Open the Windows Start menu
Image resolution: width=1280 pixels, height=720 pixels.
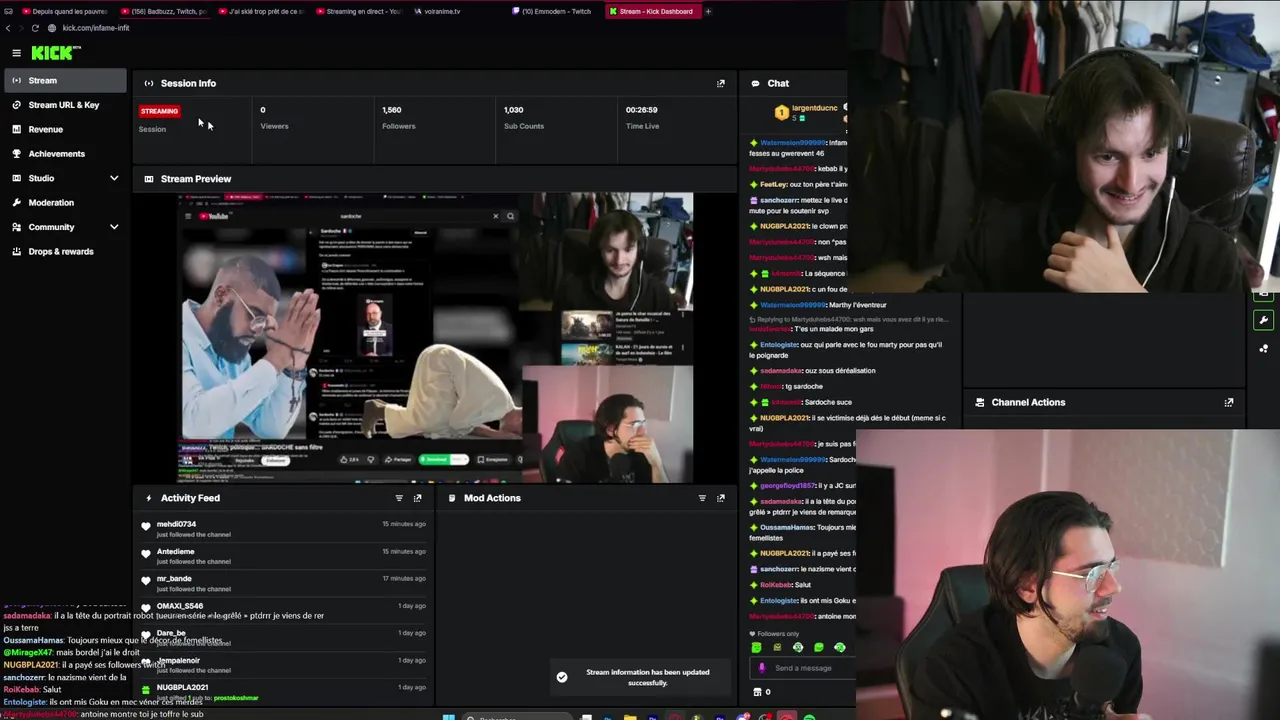[x=449, y=716]
